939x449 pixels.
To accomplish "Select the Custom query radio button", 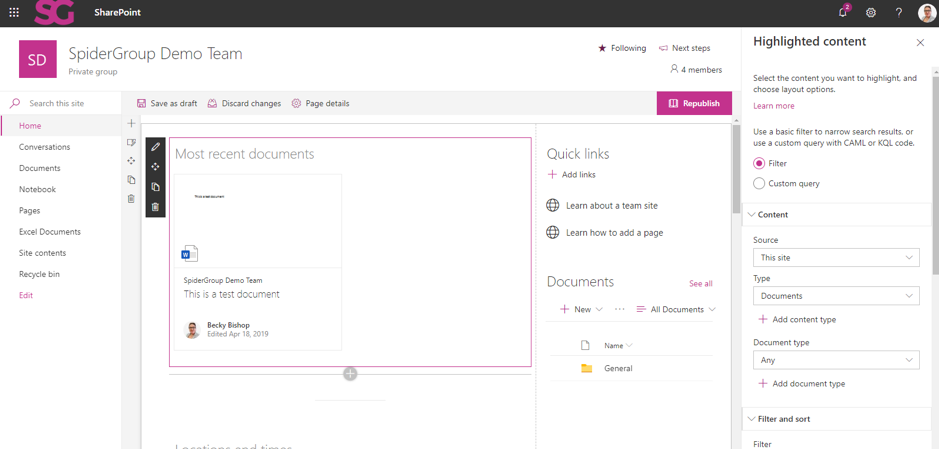I will (759, 183).
